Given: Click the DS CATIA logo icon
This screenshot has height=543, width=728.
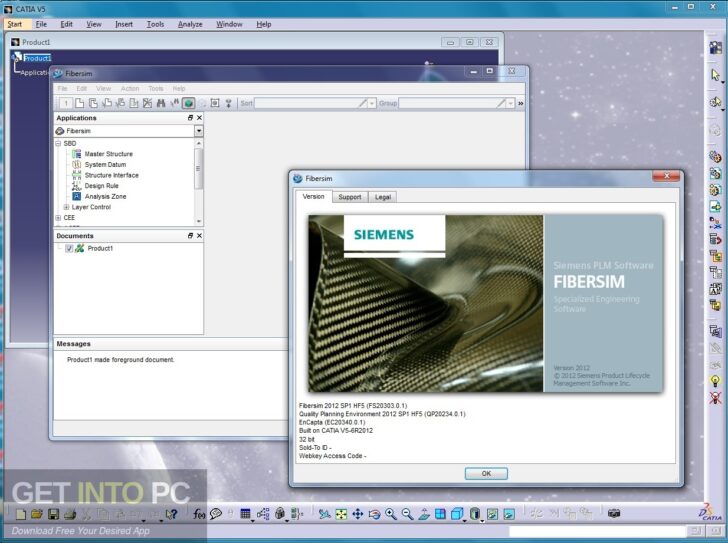Looking at the screenshot, I should pos(710,512).
